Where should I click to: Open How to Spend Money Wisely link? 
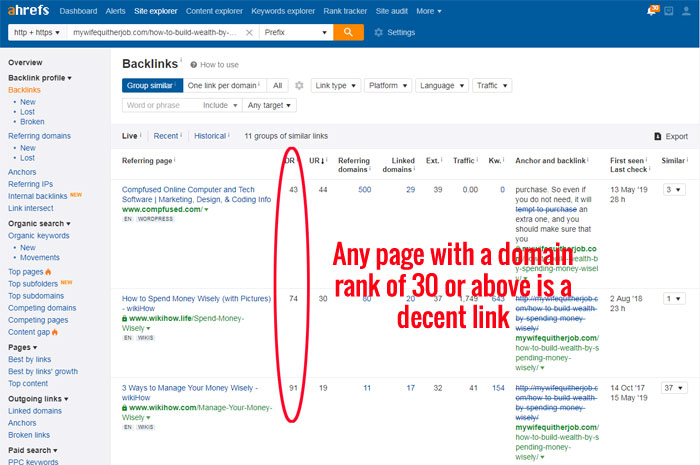(196, 303)
